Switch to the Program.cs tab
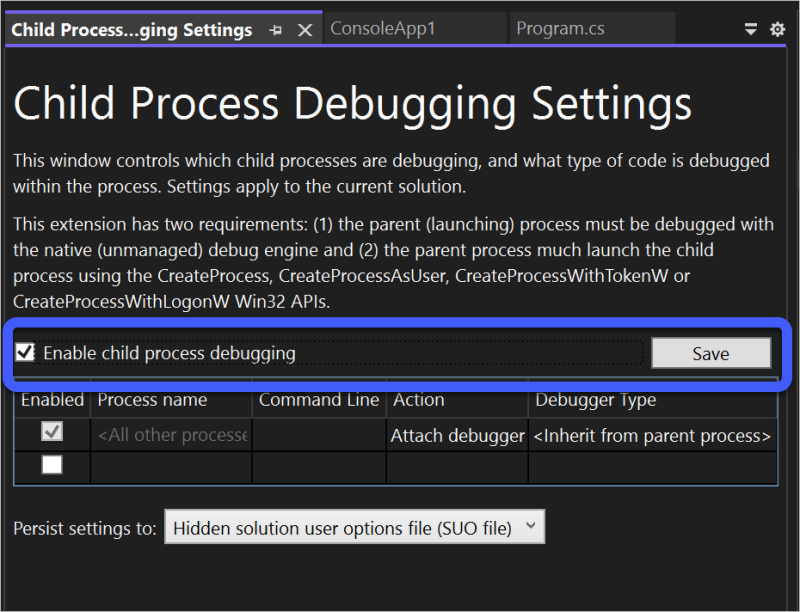The image size is (800, 612). 560,29
